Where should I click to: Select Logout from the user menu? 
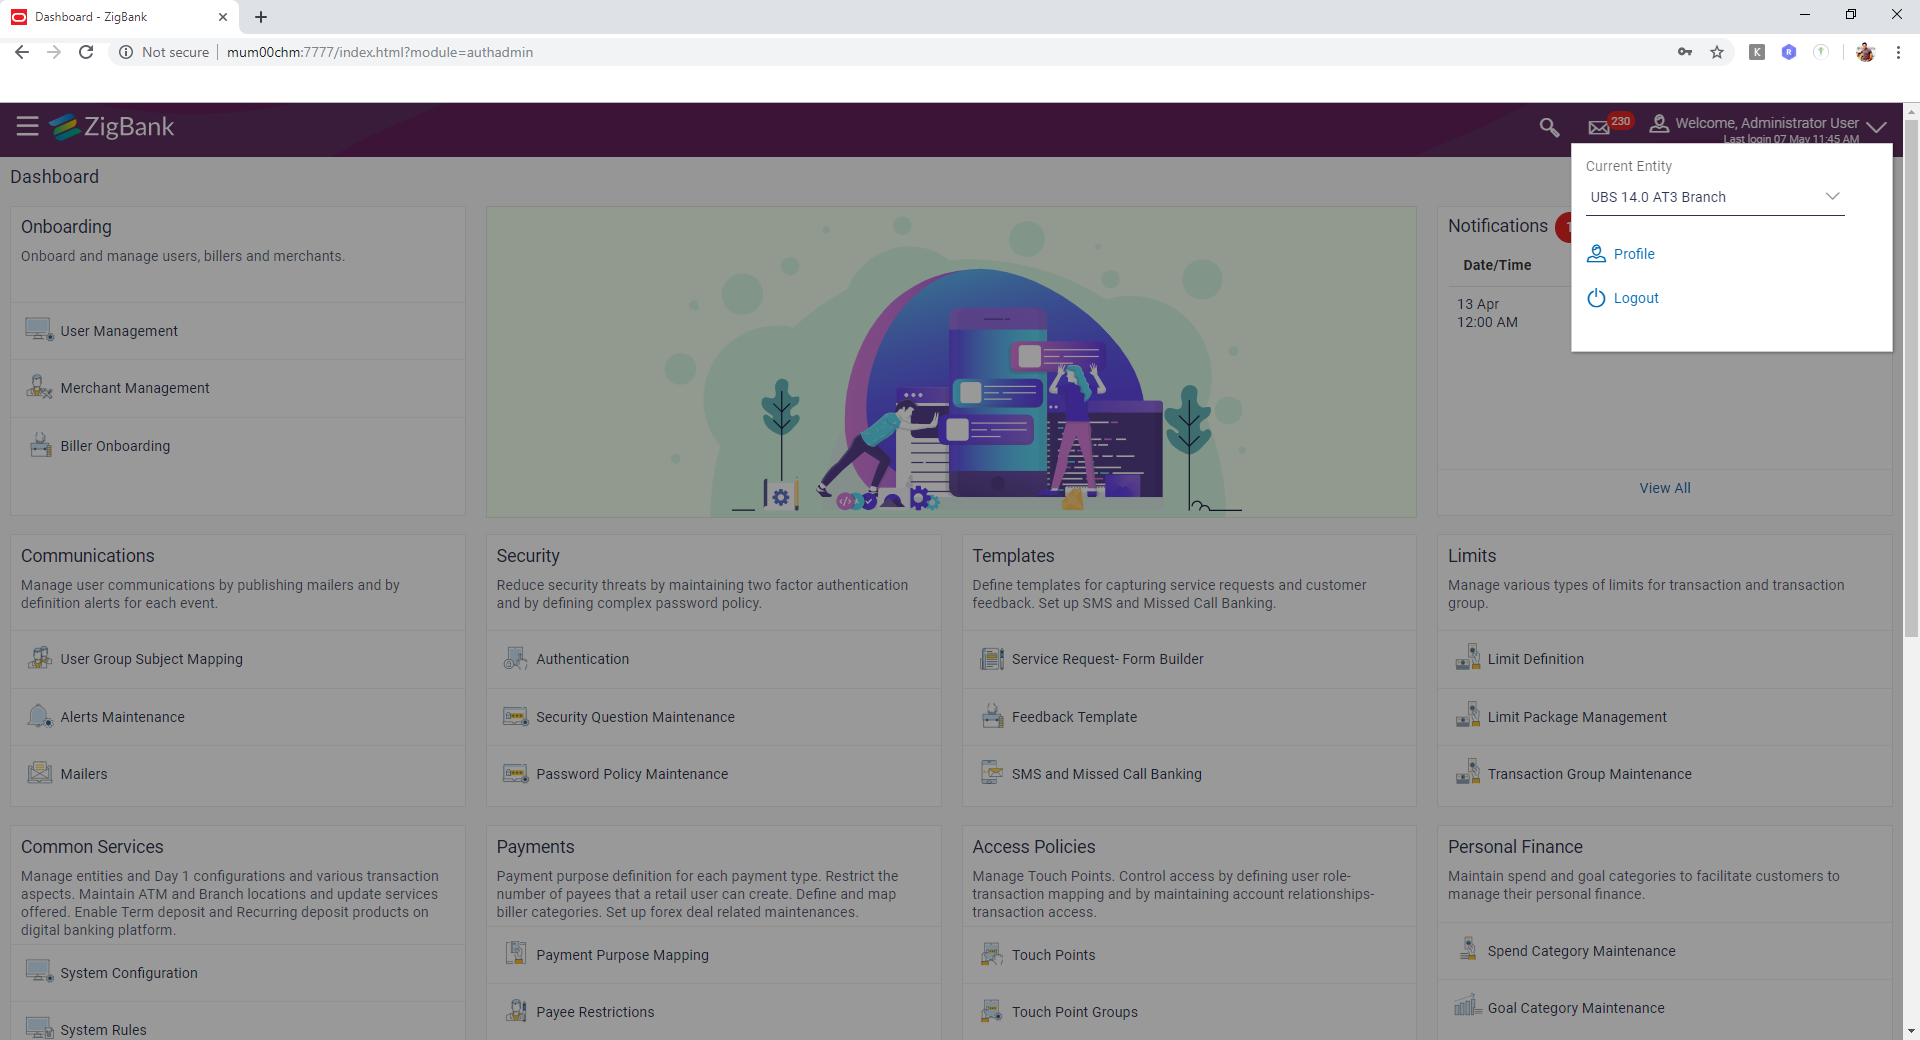(1636, 298)
